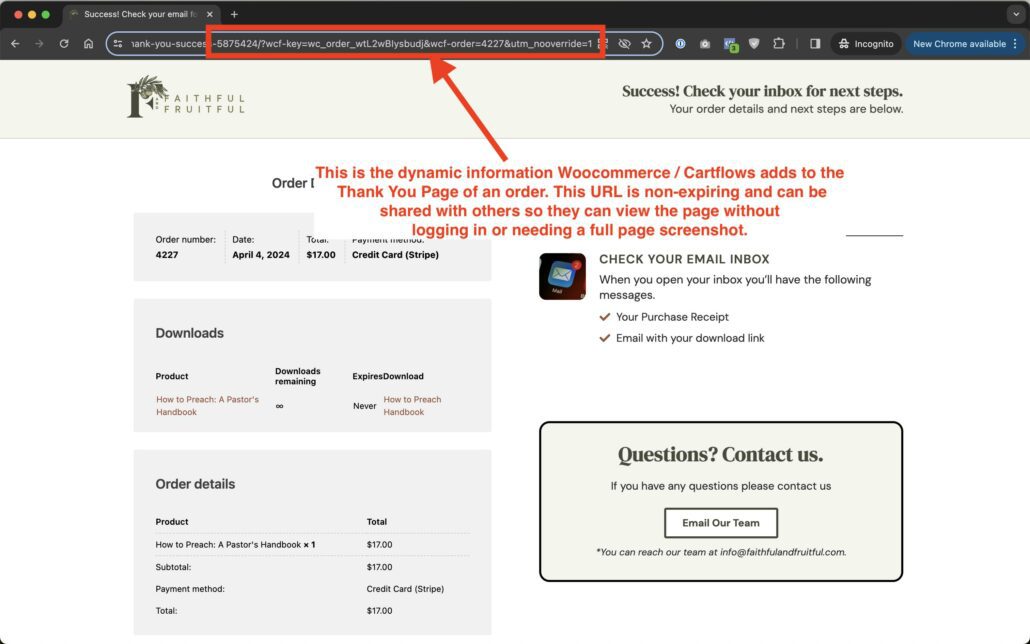The image size is (1030, 644).
Task: Toggle the browser side panel
Action: pos(815,44)
